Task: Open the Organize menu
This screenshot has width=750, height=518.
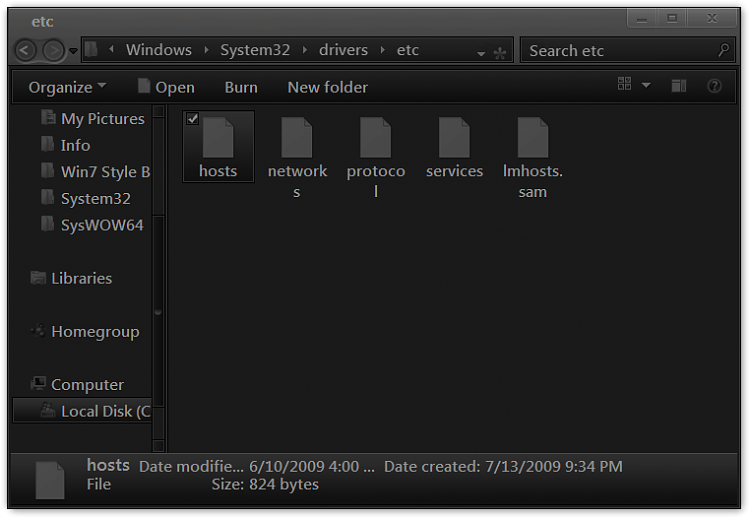Action: tap(67, 87)
